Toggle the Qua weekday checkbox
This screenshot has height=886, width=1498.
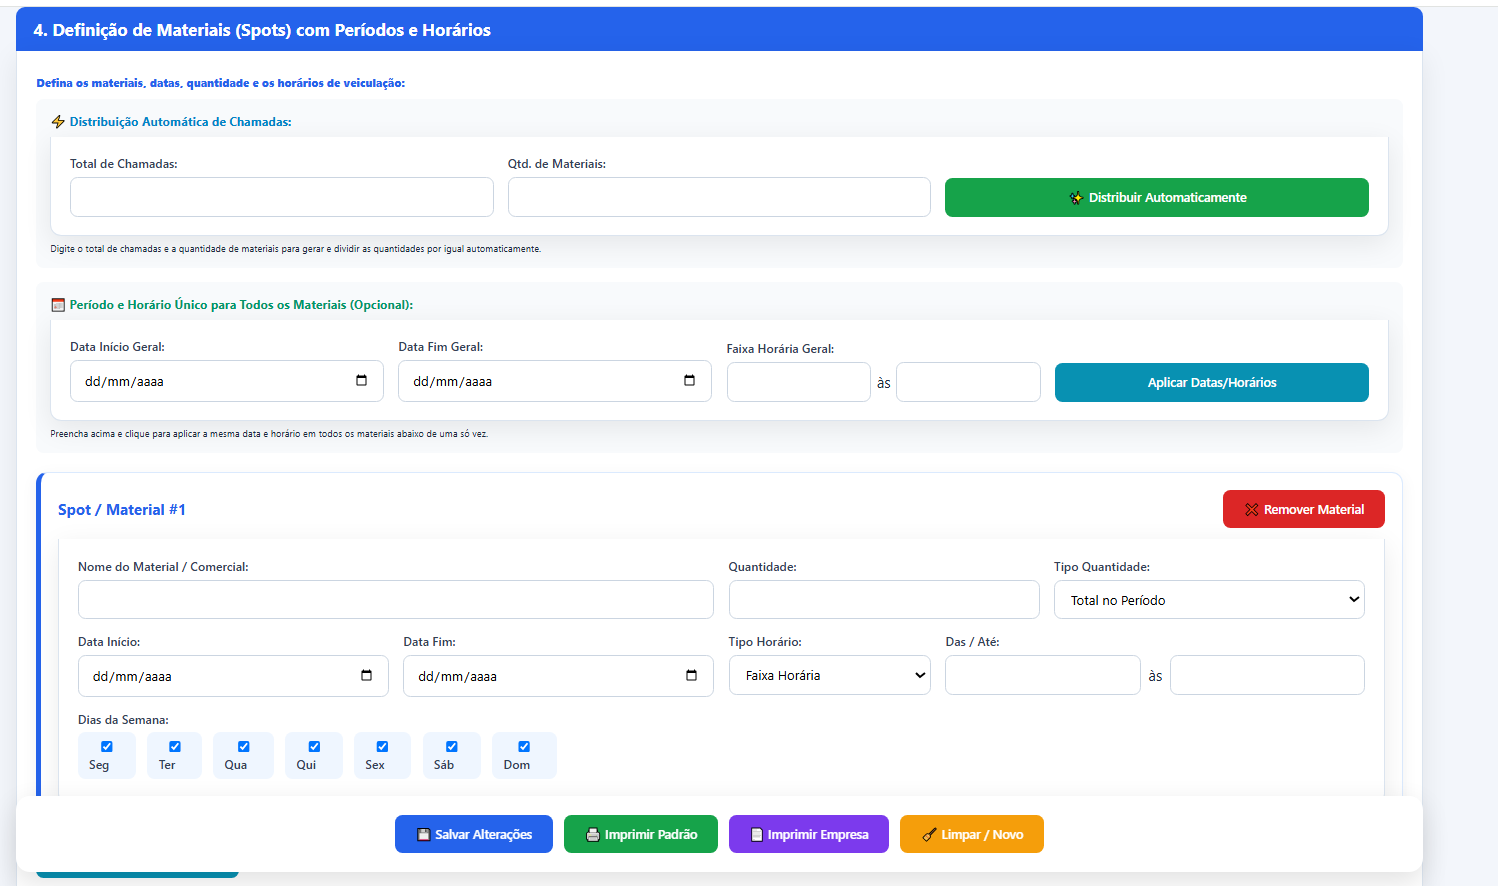click(244, 746)
